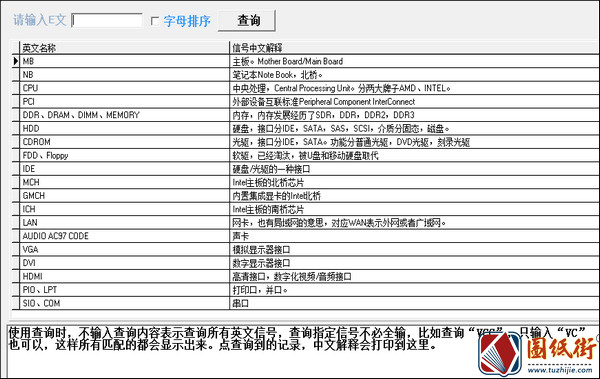Select the FDD、Floppy cell
This screenshot has height=379, width=600.
124,155
